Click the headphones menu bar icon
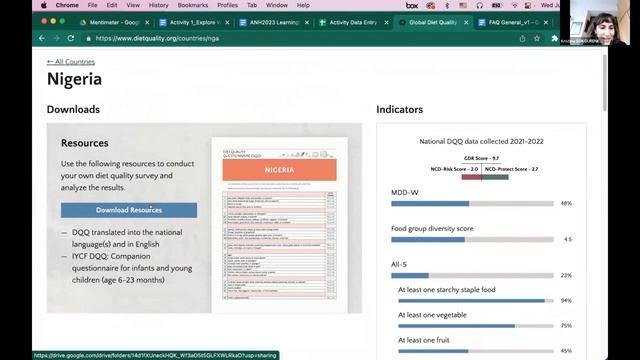Screen dimensions: 640x360 point(480,5)
